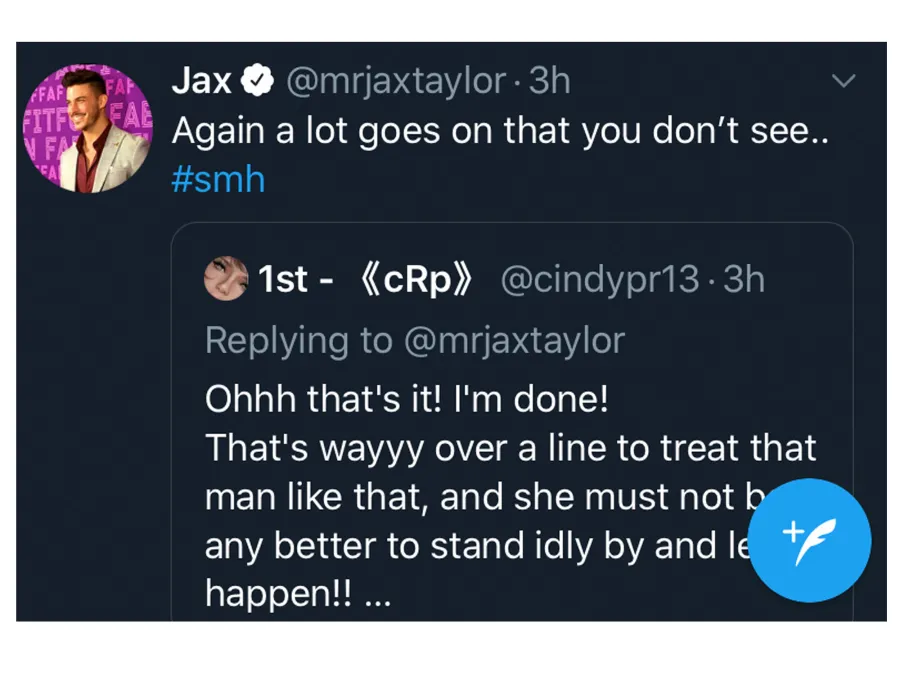Click 'Replying to @mrjaxtaylor' link

(x=415, y=340)
